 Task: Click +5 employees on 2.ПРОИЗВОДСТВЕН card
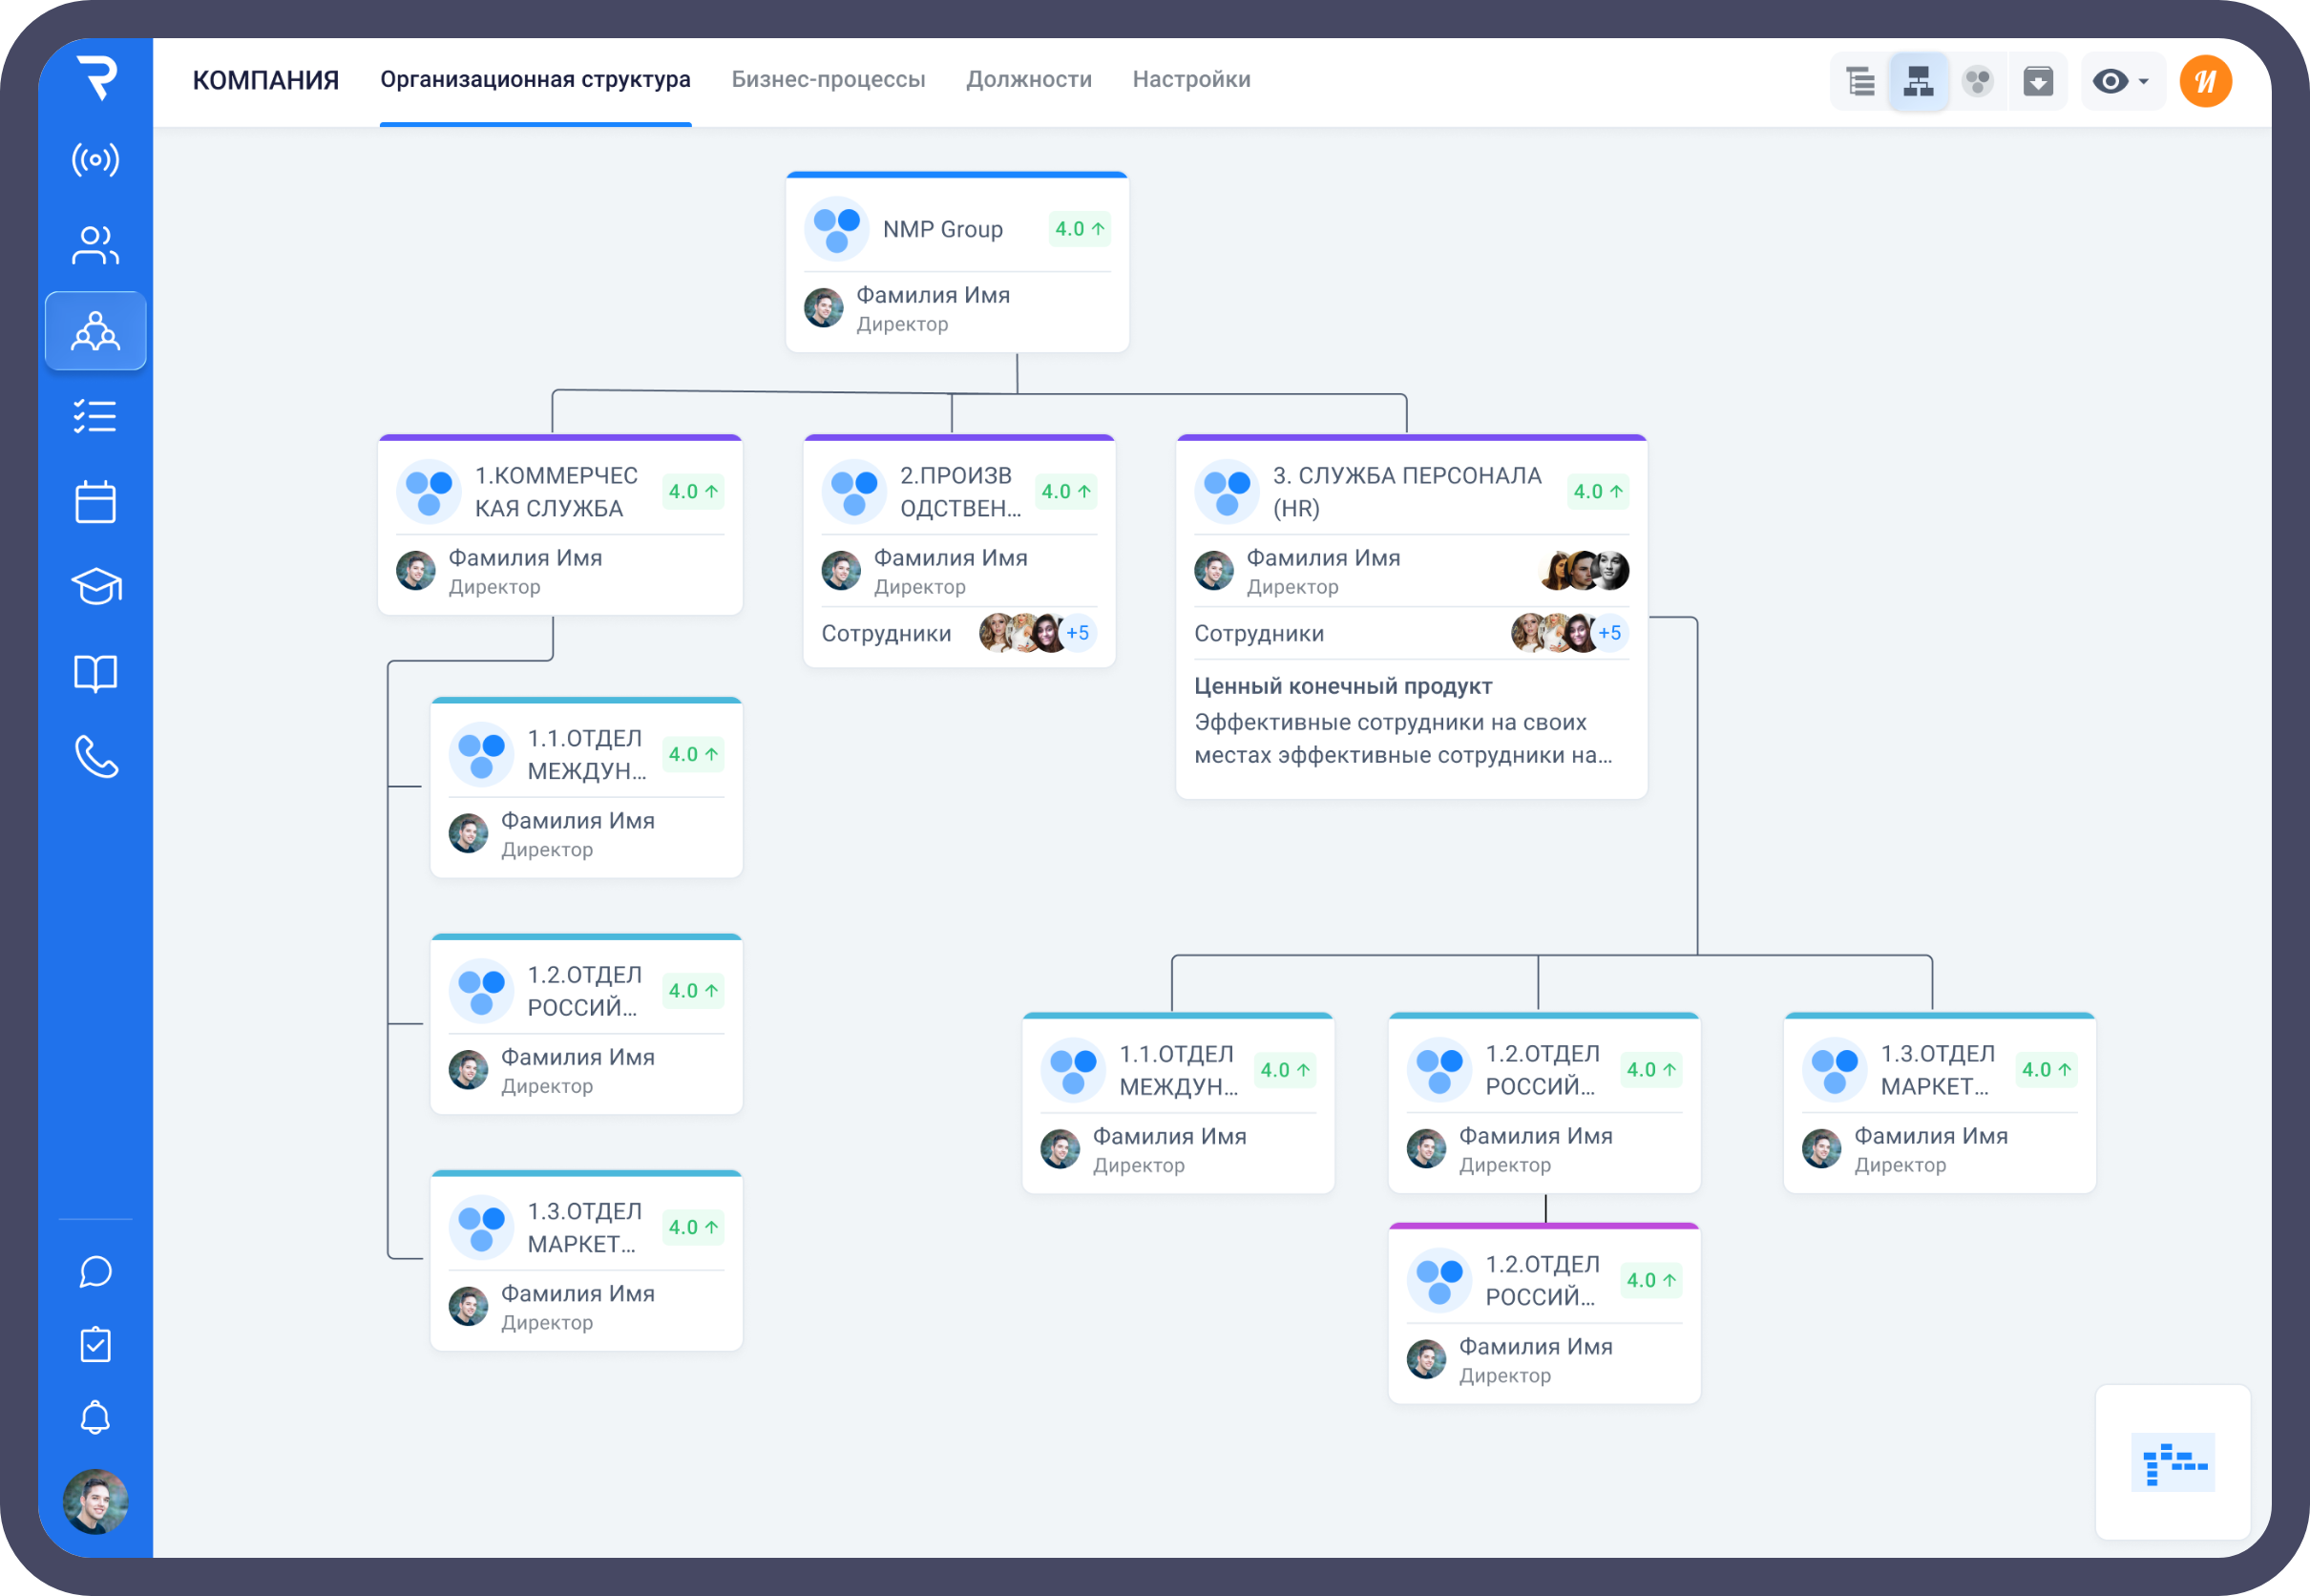tap(1077, 633)
